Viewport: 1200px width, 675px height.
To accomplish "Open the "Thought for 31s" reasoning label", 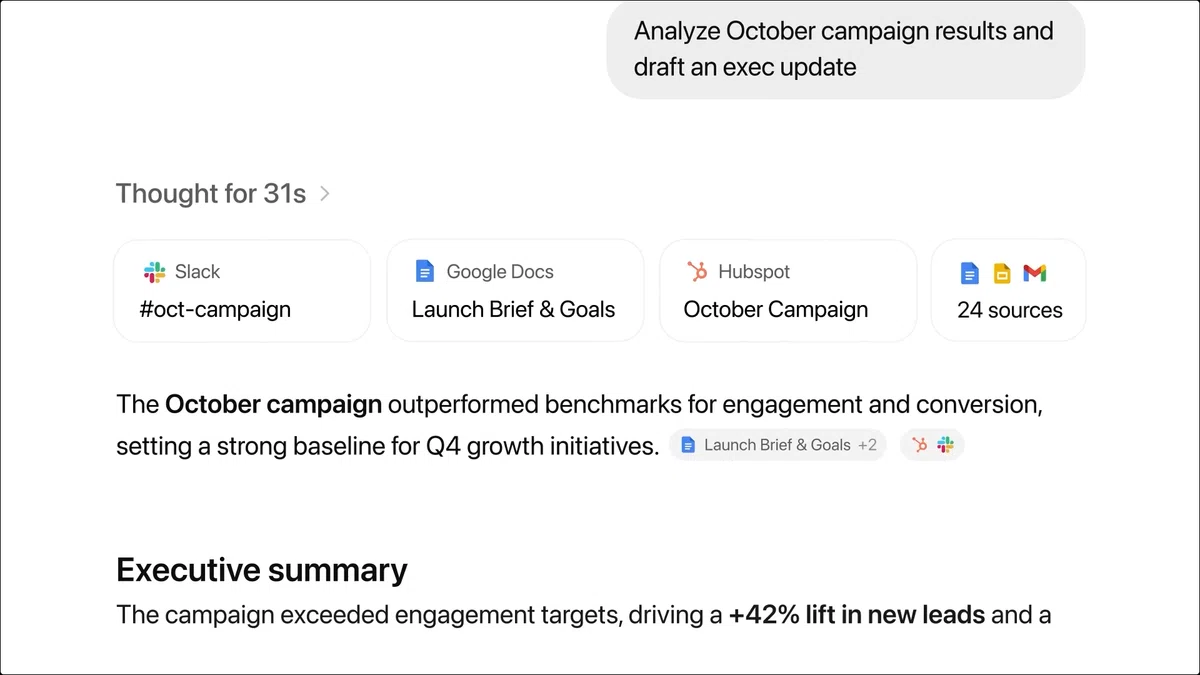I will (x=211, y=193).
